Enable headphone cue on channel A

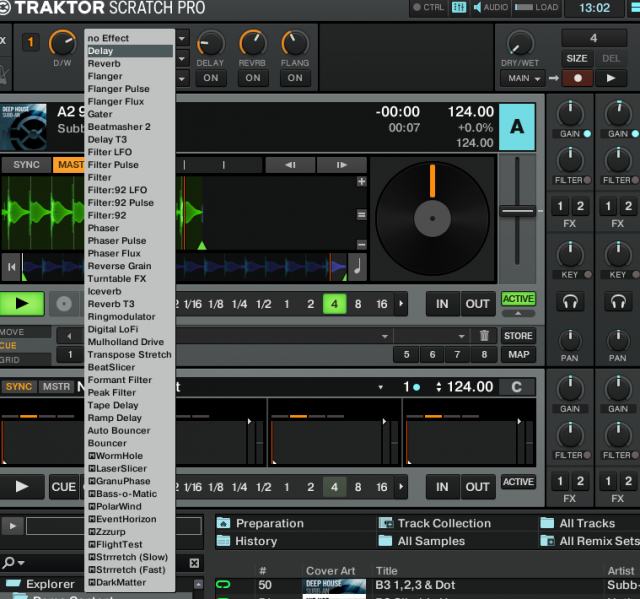click(570, 302)
